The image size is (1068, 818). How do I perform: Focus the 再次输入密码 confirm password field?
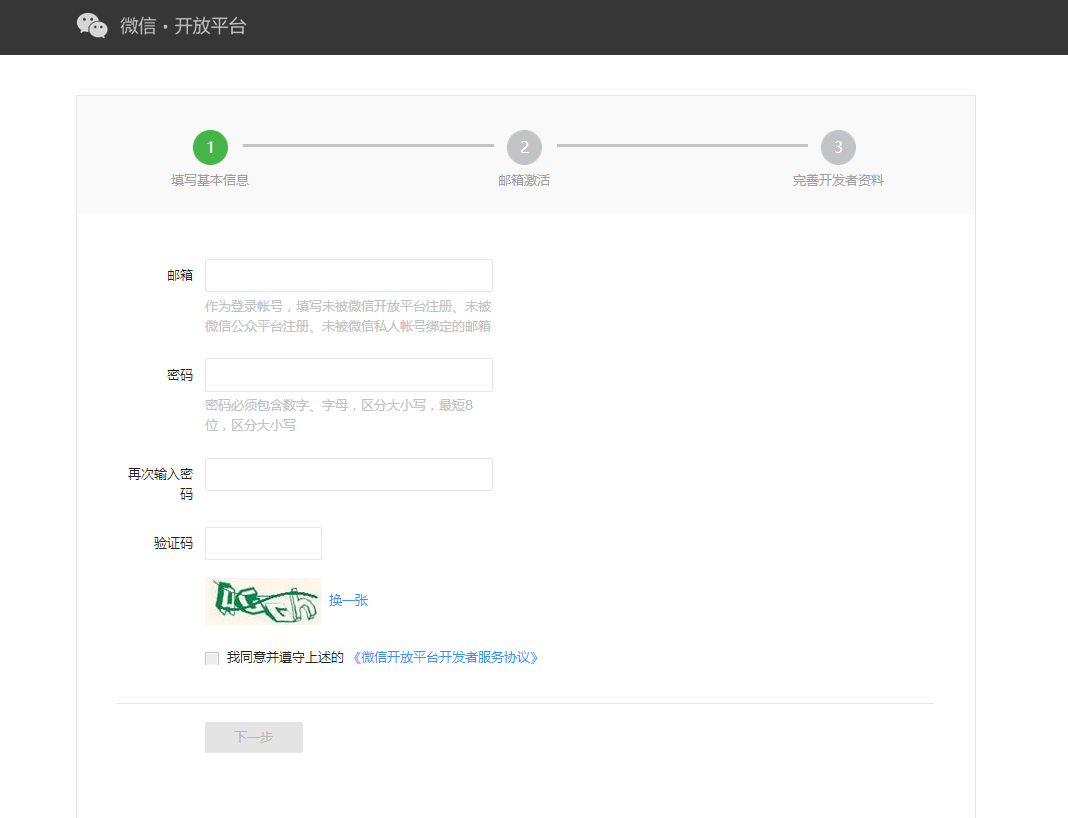pyautogui.click(x=349, y=474)
